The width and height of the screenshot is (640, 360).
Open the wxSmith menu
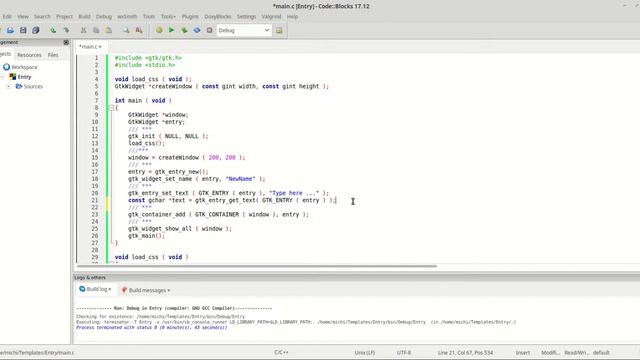pyautogui.click(x=127, y=16)
